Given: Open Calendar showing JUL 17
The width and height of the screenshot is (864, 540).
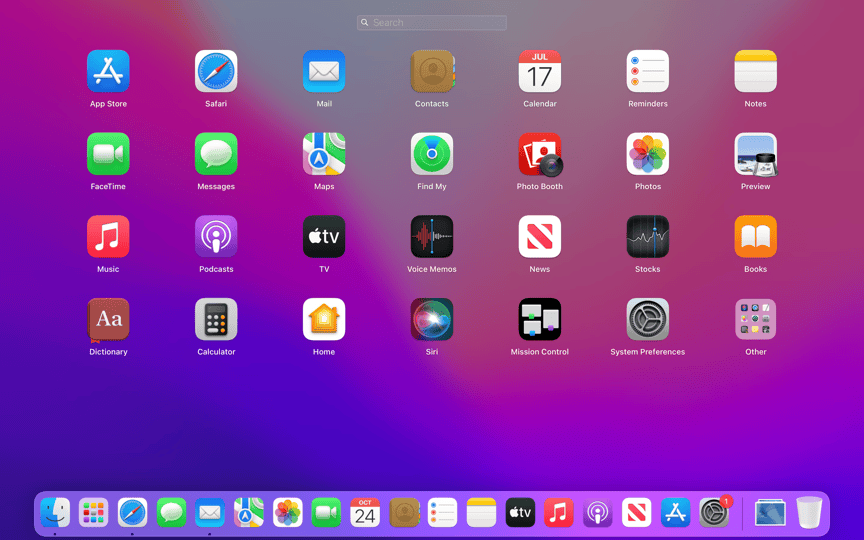Looking at the screenshot, I should tap(539, 72).
